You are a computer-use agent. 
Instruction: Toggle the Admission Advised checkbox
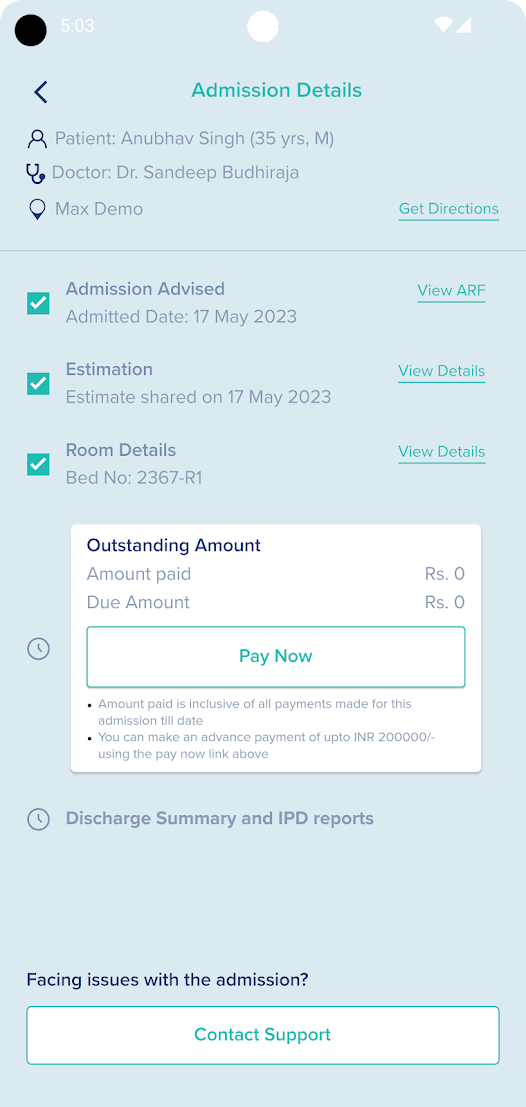click(x=38, y=304)
